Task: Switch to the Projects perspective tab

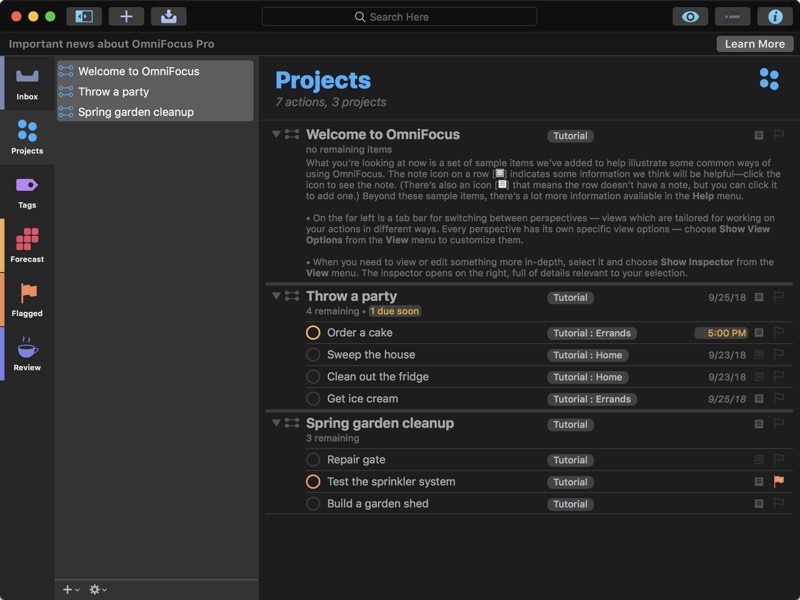Action: pos(27,137)
